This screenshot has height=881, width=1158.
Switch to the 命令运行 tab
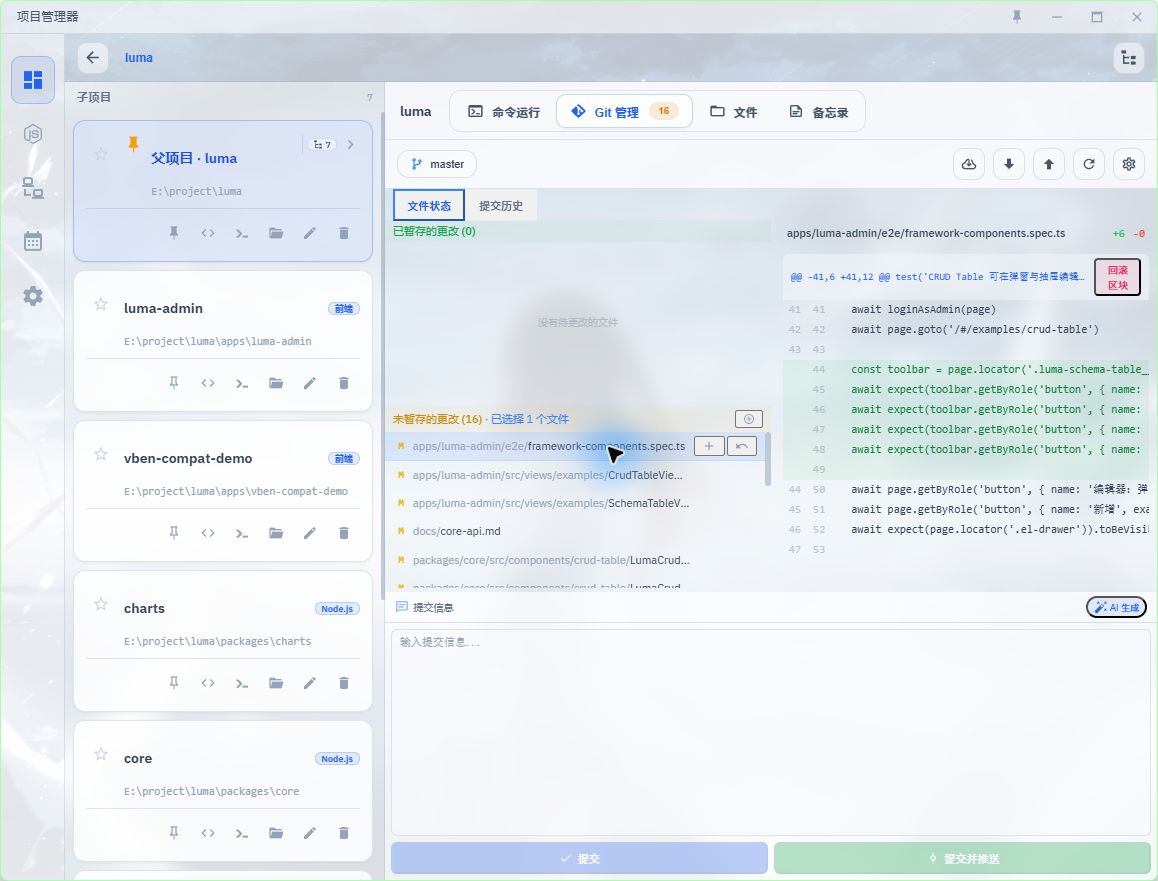click(x=504, y=112)
